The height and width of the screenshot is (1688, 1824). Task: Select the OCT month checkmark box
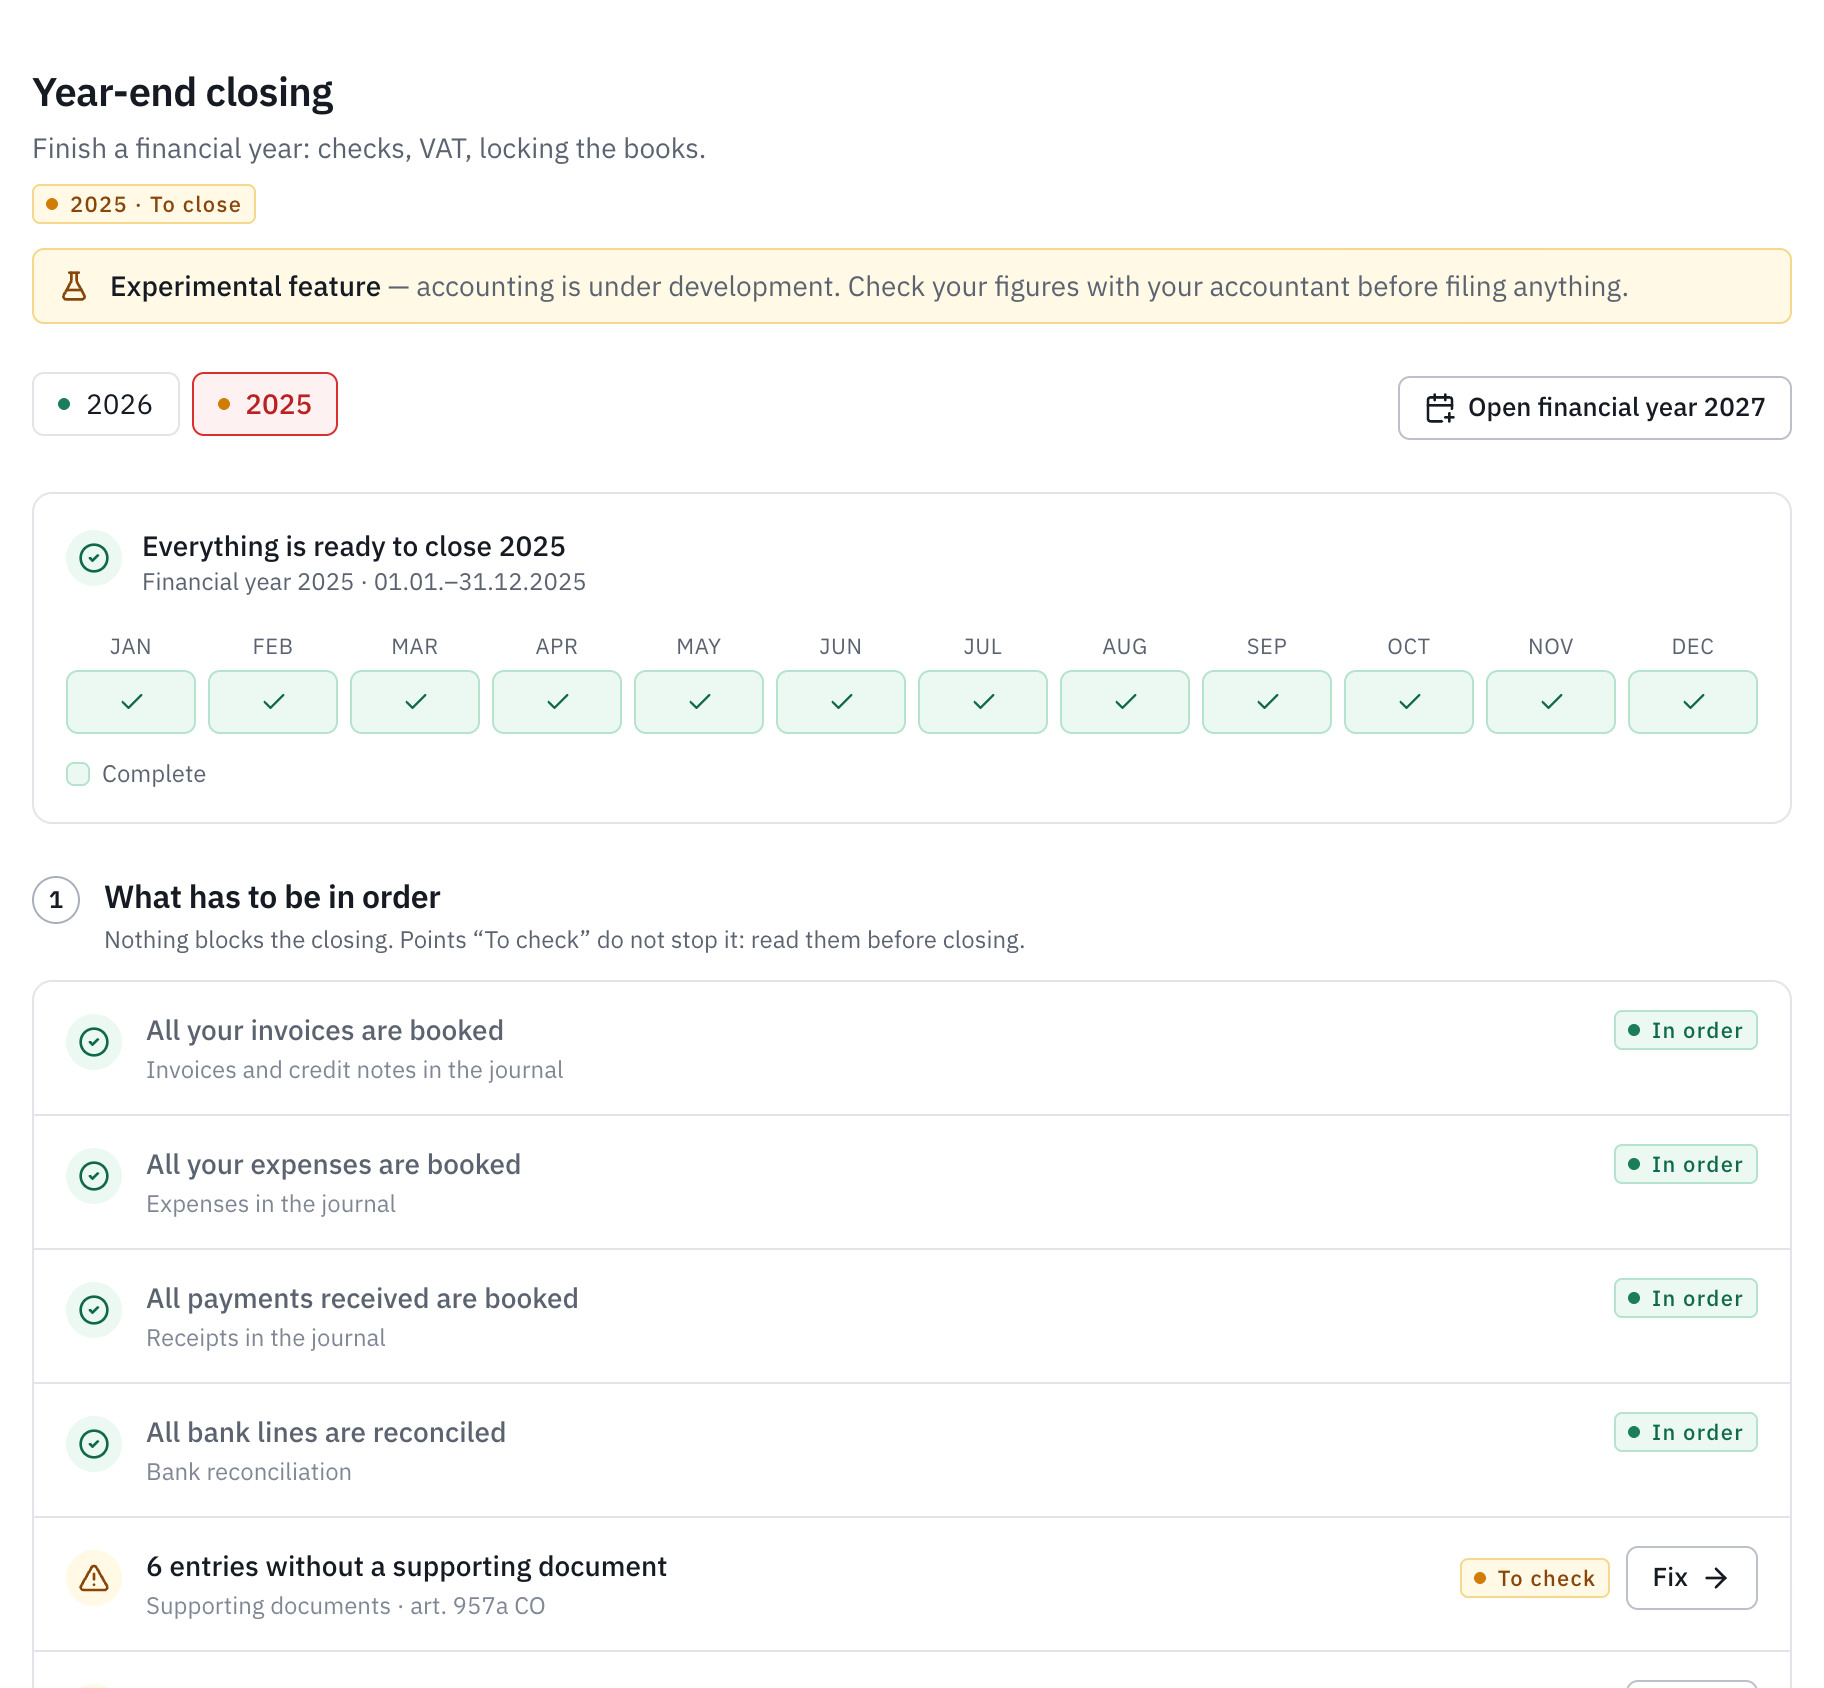1409,702
